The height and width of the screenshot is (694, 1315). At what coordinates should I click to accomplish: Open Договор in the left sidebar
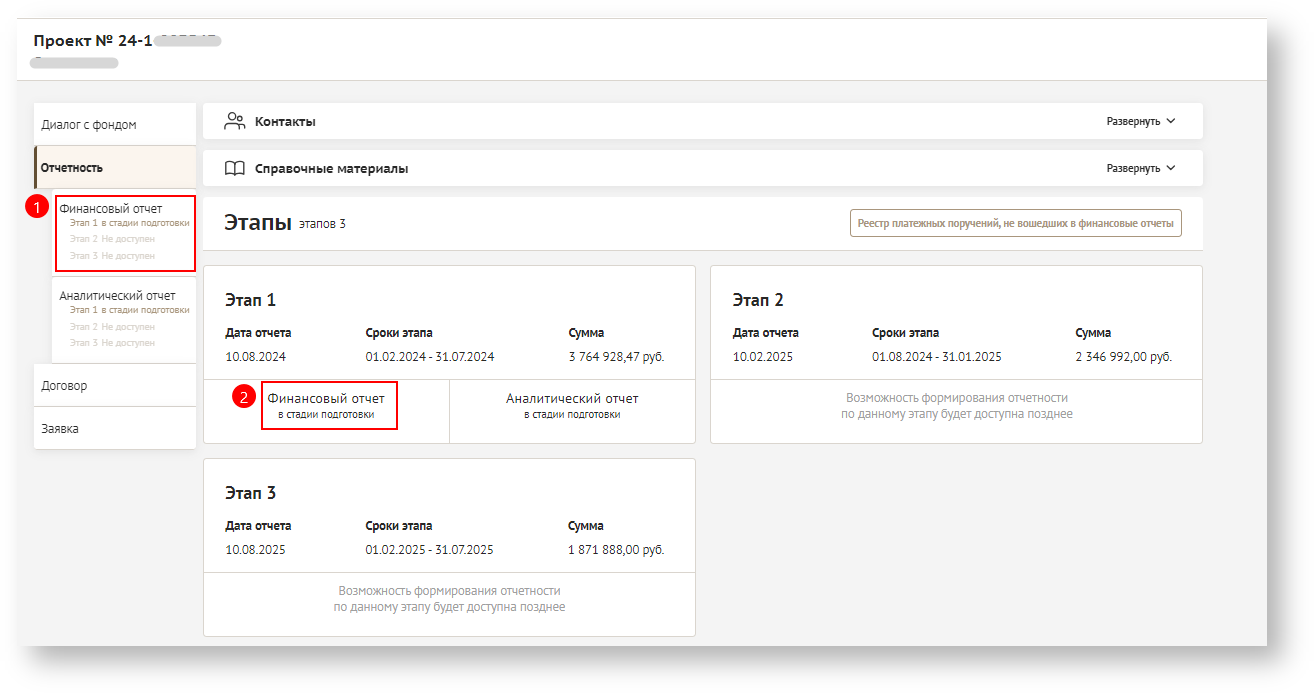(64, 385)
